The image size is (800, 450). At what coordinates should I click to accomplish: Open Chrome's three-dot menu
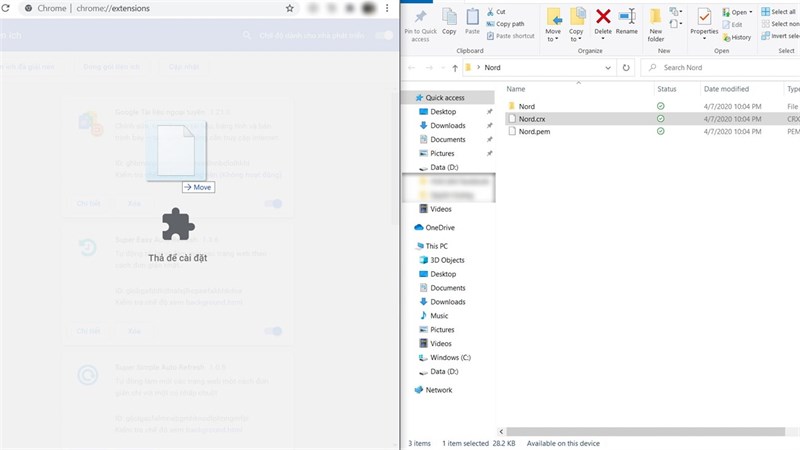[387, 8]
